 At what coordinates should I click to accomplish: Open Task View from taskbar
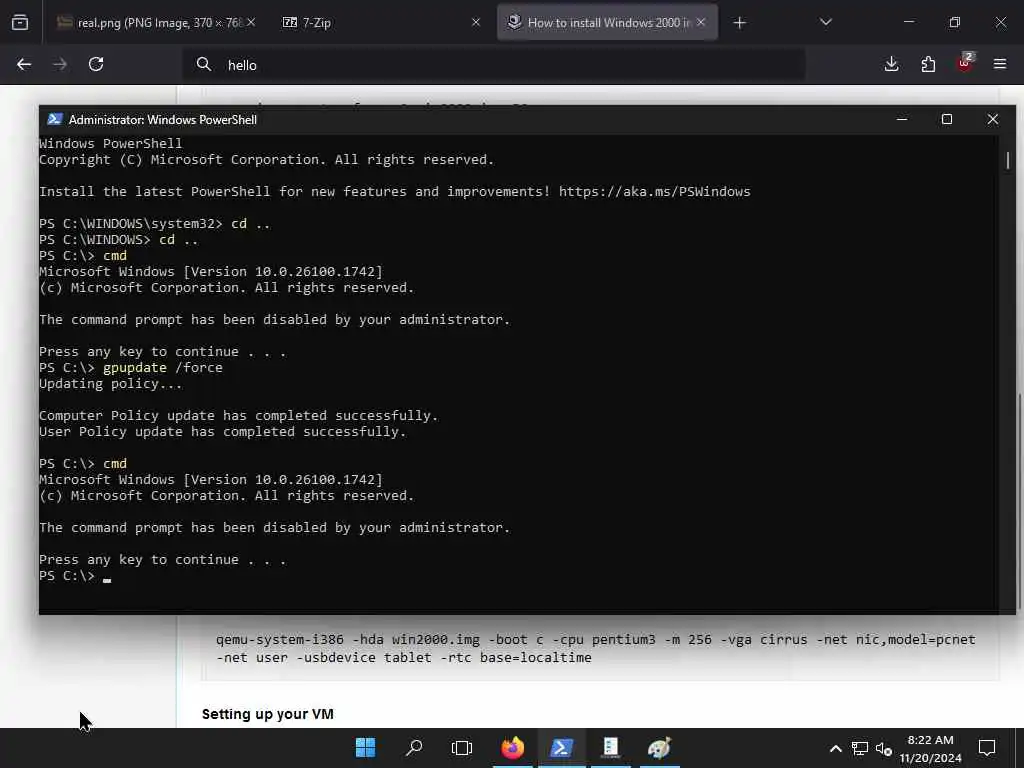pyautogui.click(x=462, y=748)
